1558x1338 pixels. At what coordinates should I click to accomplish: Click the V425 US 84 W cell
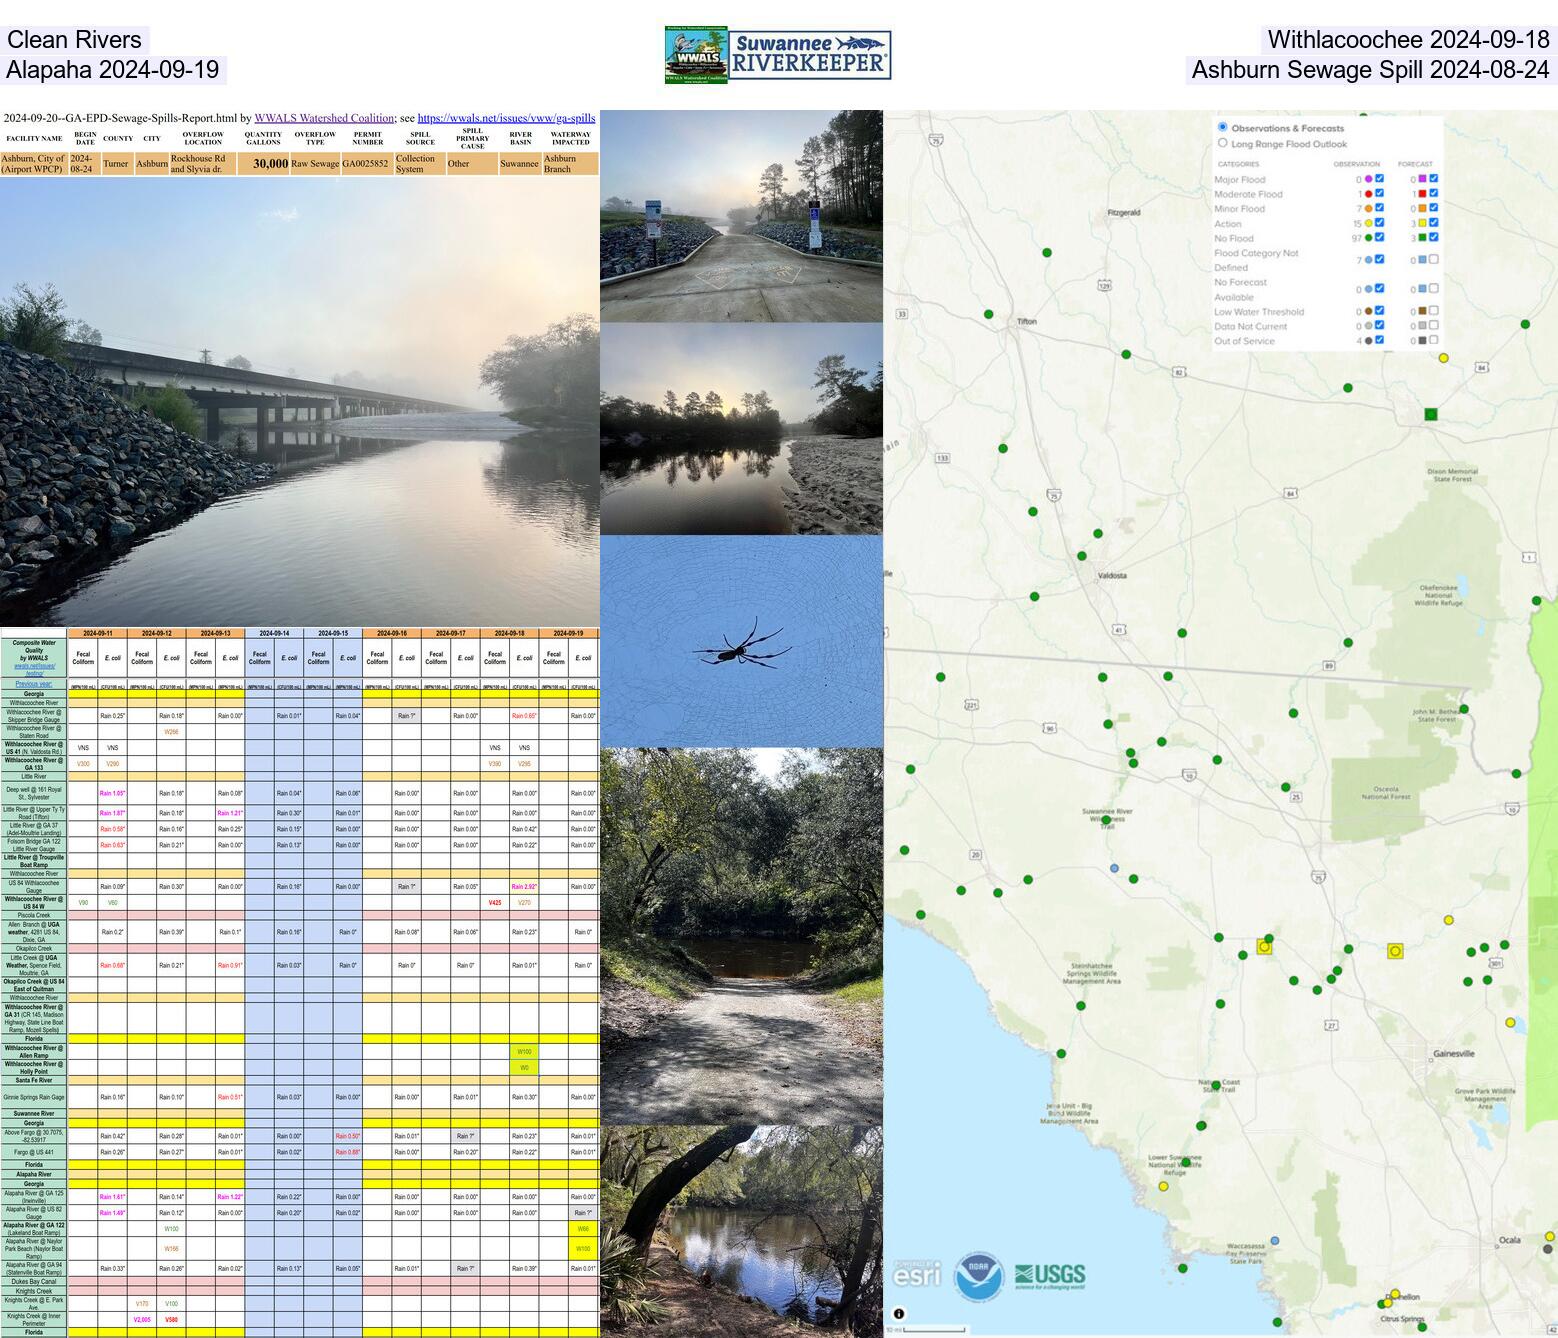[x=494, y=902]
